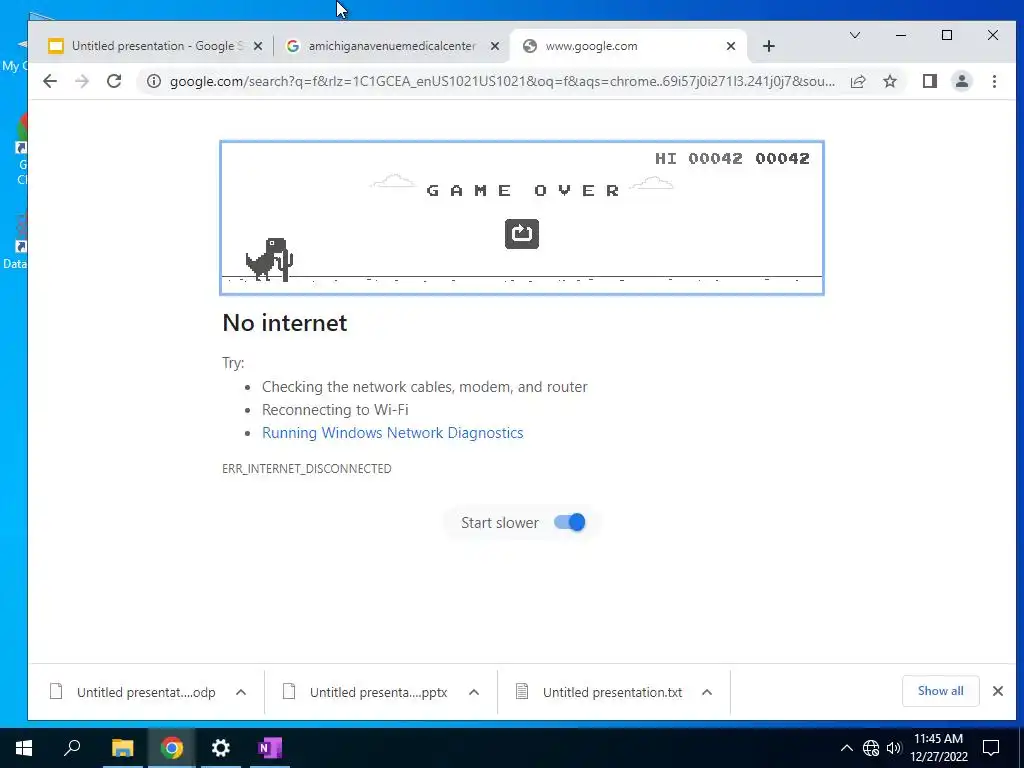Open a new tab with plus button
Image resolution: width=1024 pixels, height=768 pixels.
[x=769, y=46]
